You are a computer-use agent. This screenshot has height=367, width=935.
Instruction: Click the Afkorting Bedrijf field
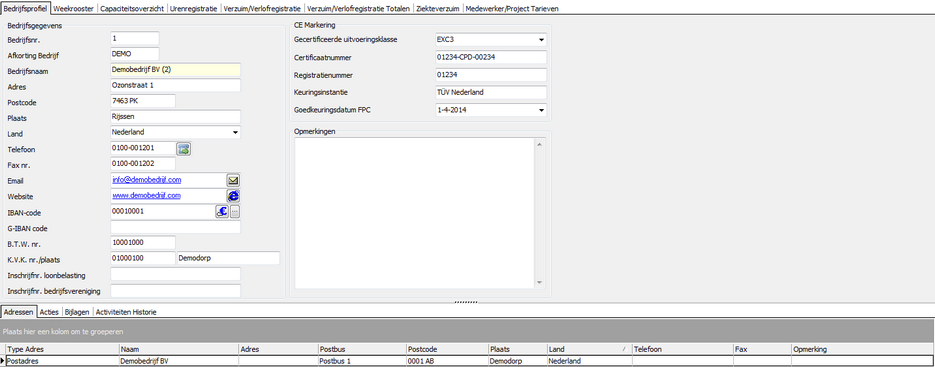[135, 54]
